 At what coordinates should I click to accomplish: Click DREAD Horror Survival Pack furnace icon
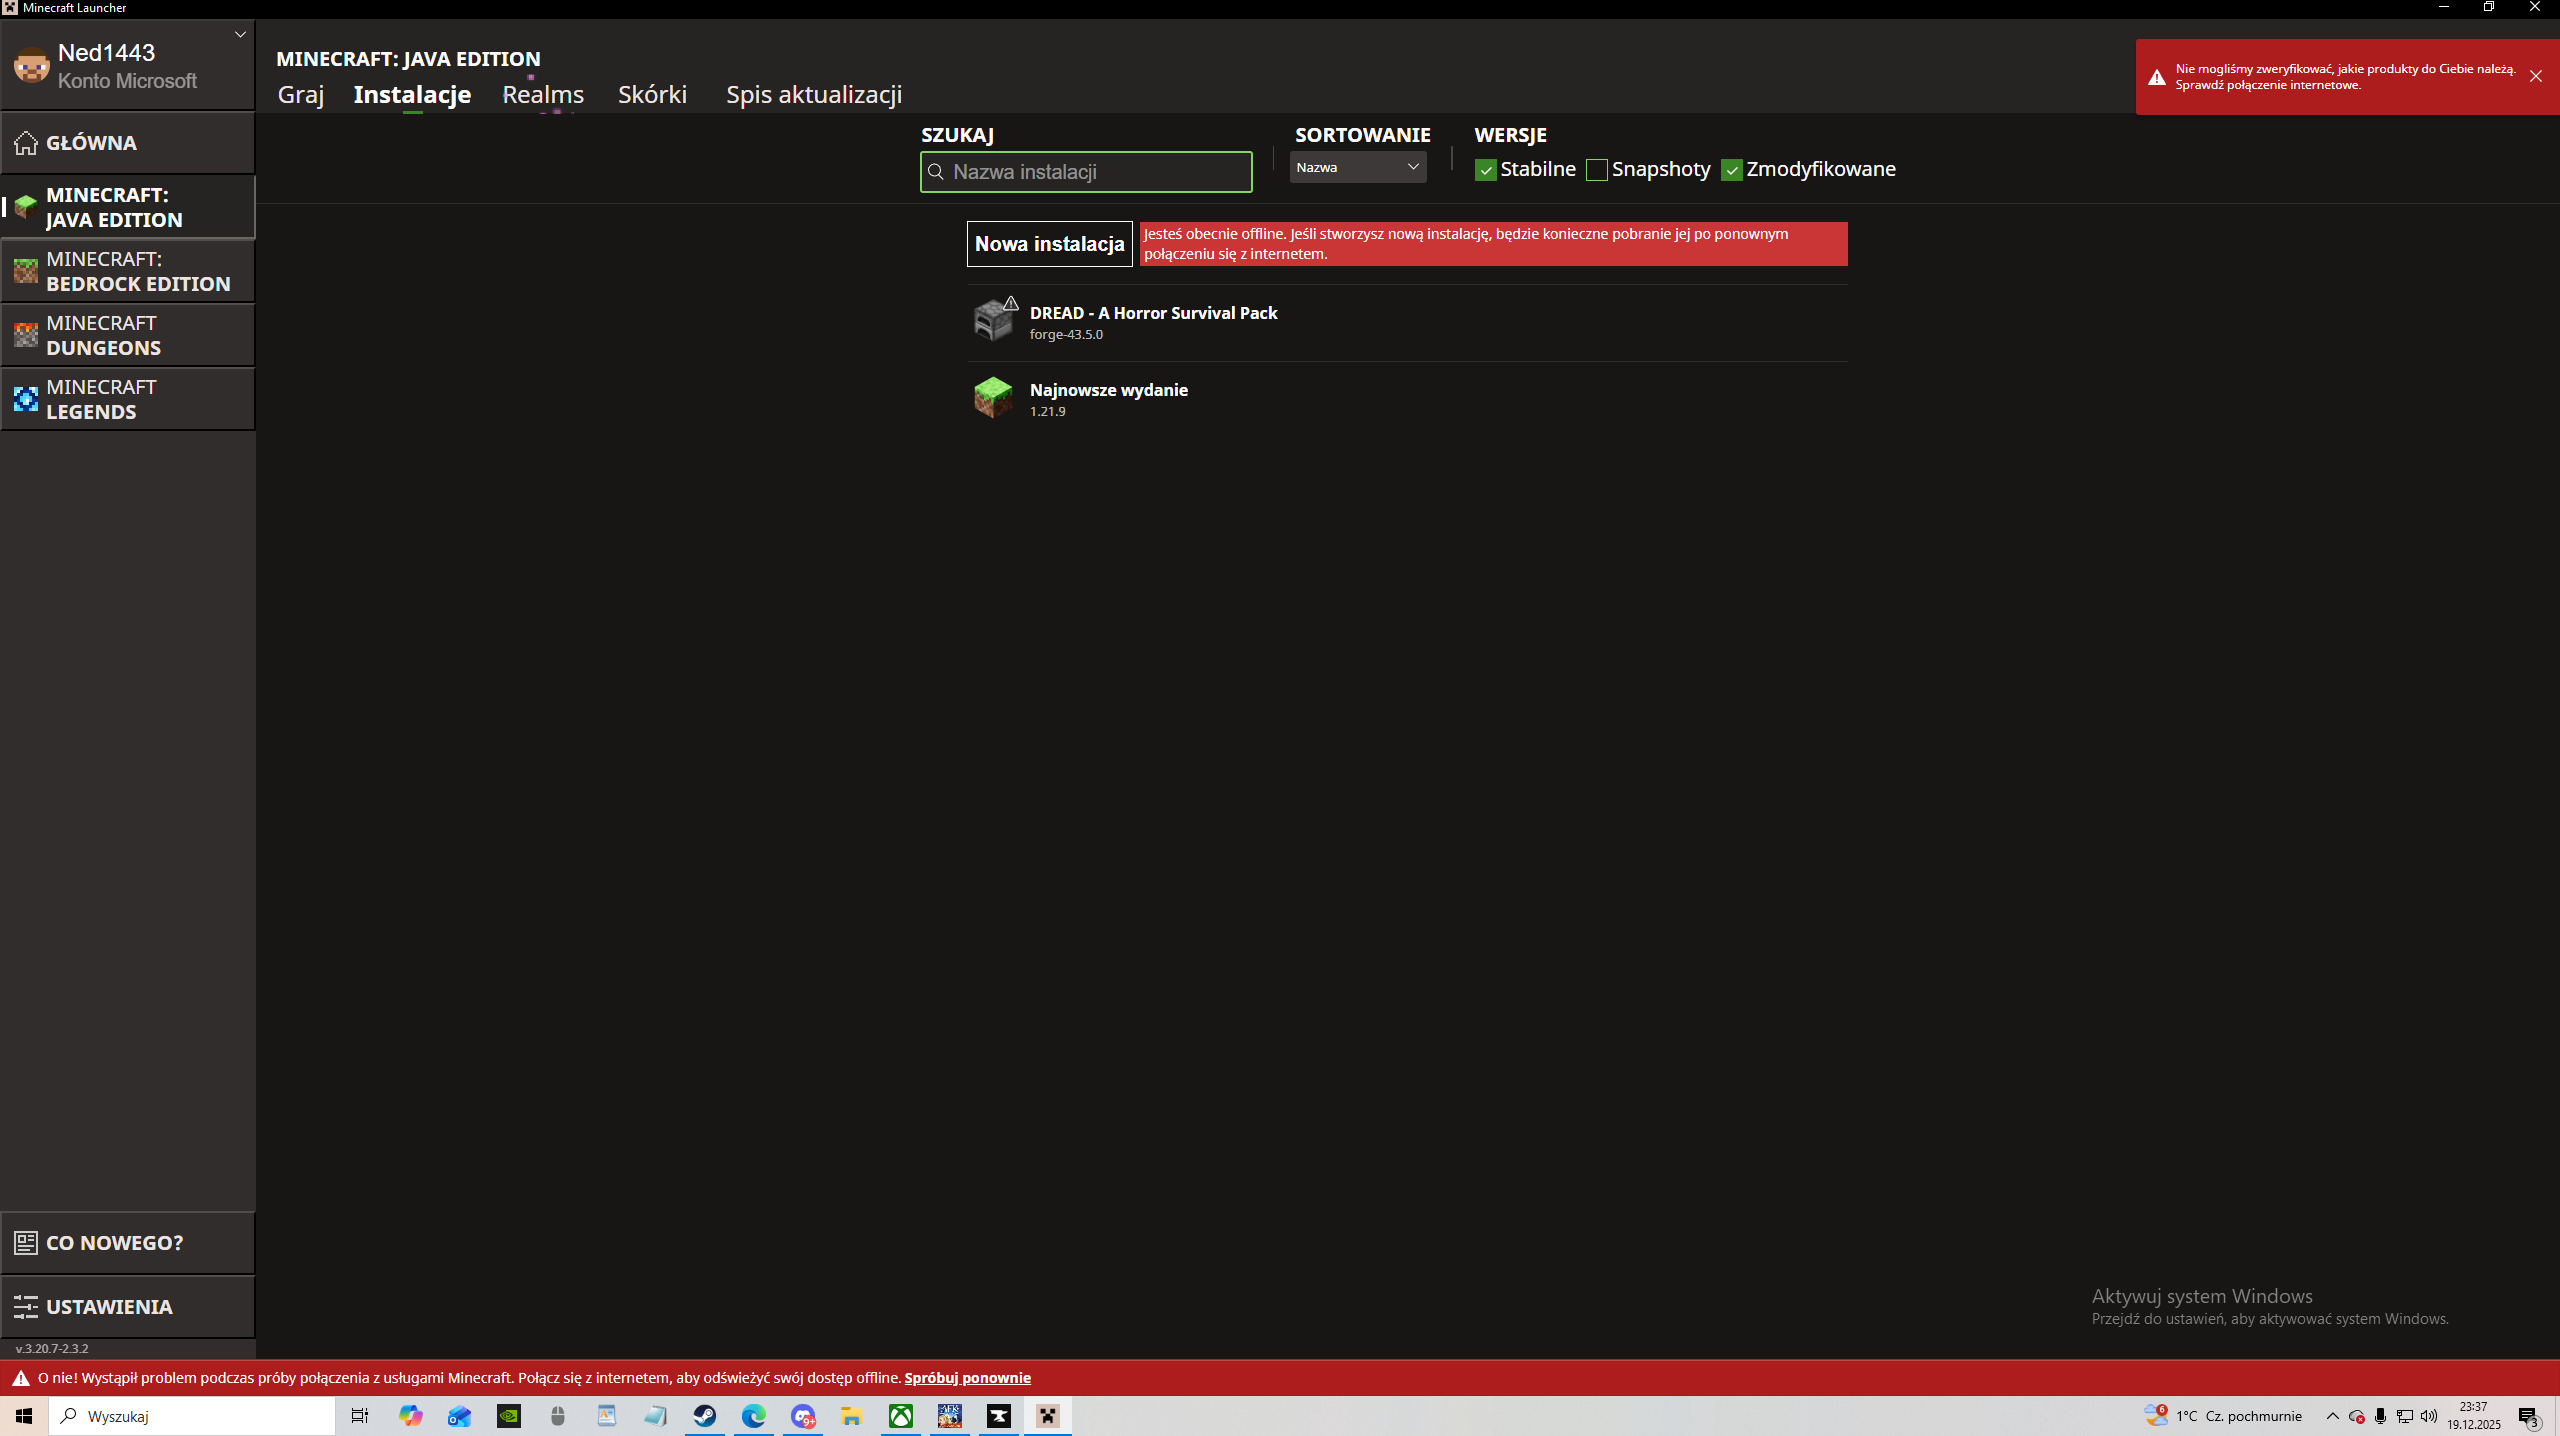coord(994,321)
